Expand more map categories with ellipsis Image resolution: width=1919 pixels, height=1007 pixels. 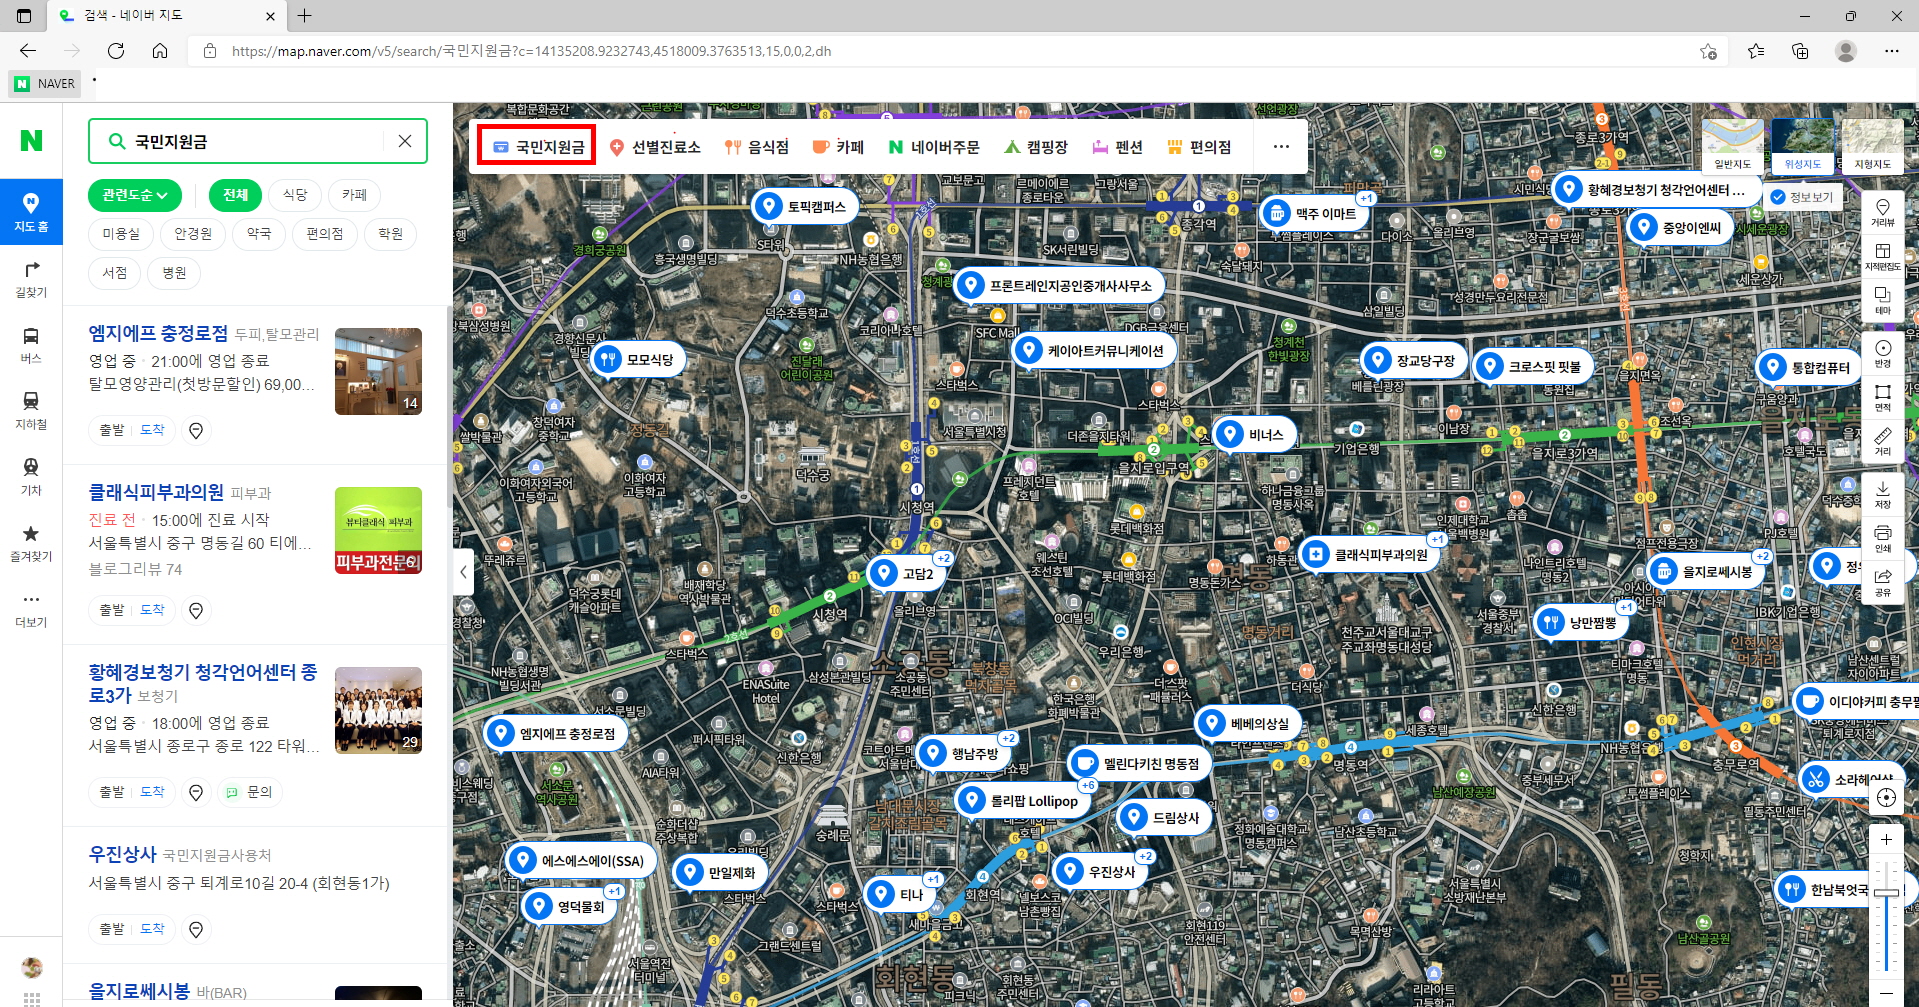[1281, 147]
